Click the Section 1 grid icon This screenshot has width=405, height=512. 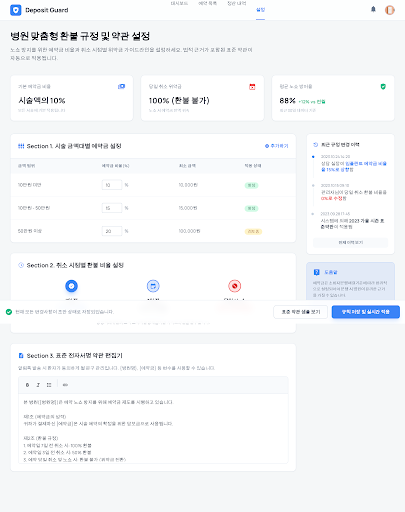(21, 146)
